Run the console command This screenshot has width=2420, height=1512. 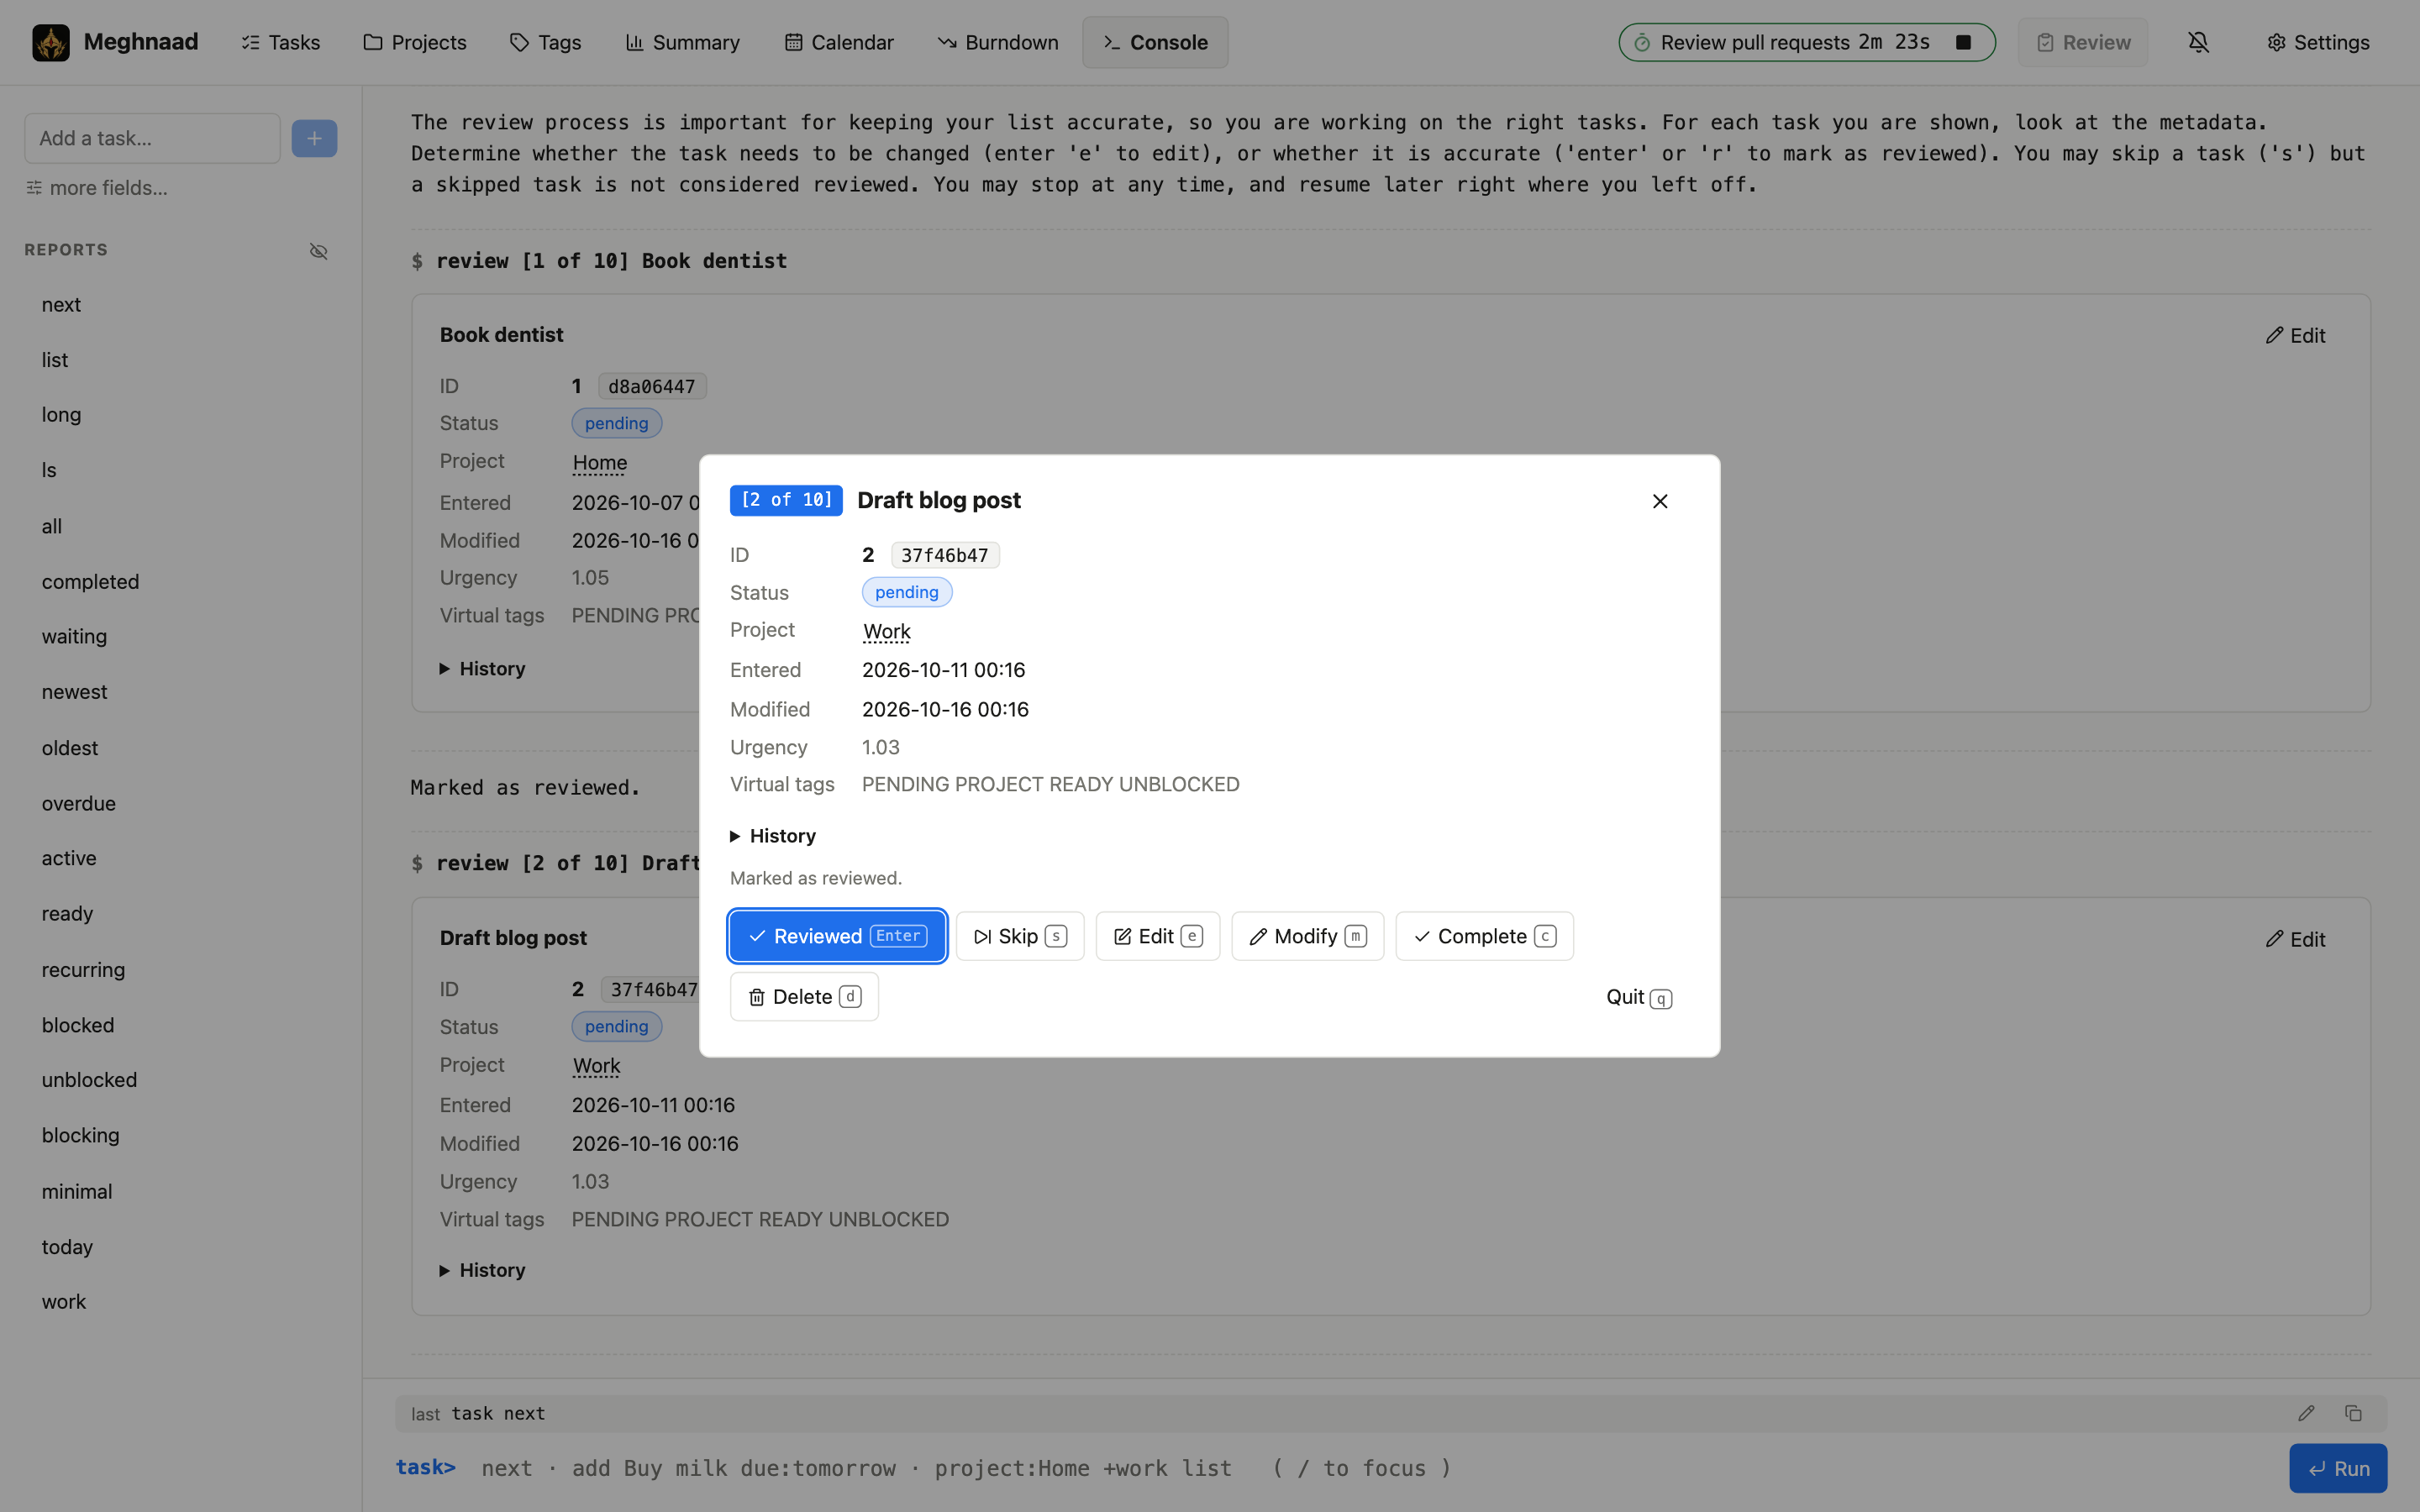[x=2338, y=1468]
